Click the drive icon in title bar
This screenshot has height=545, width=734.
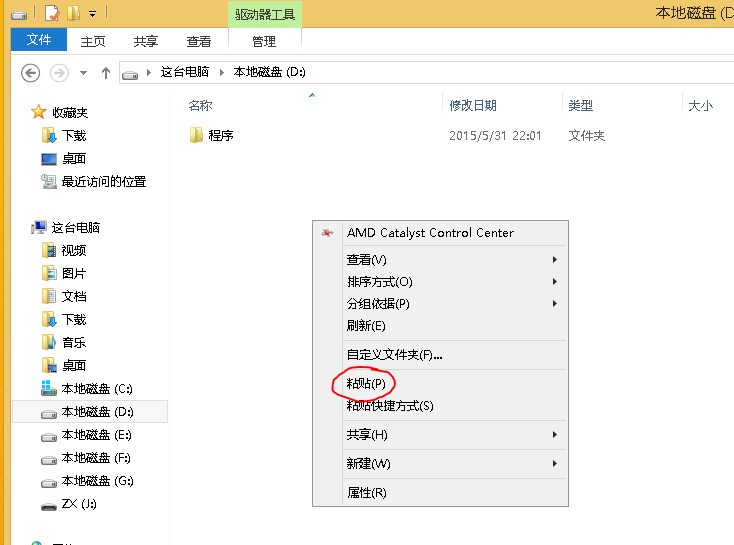click(19, 15)
